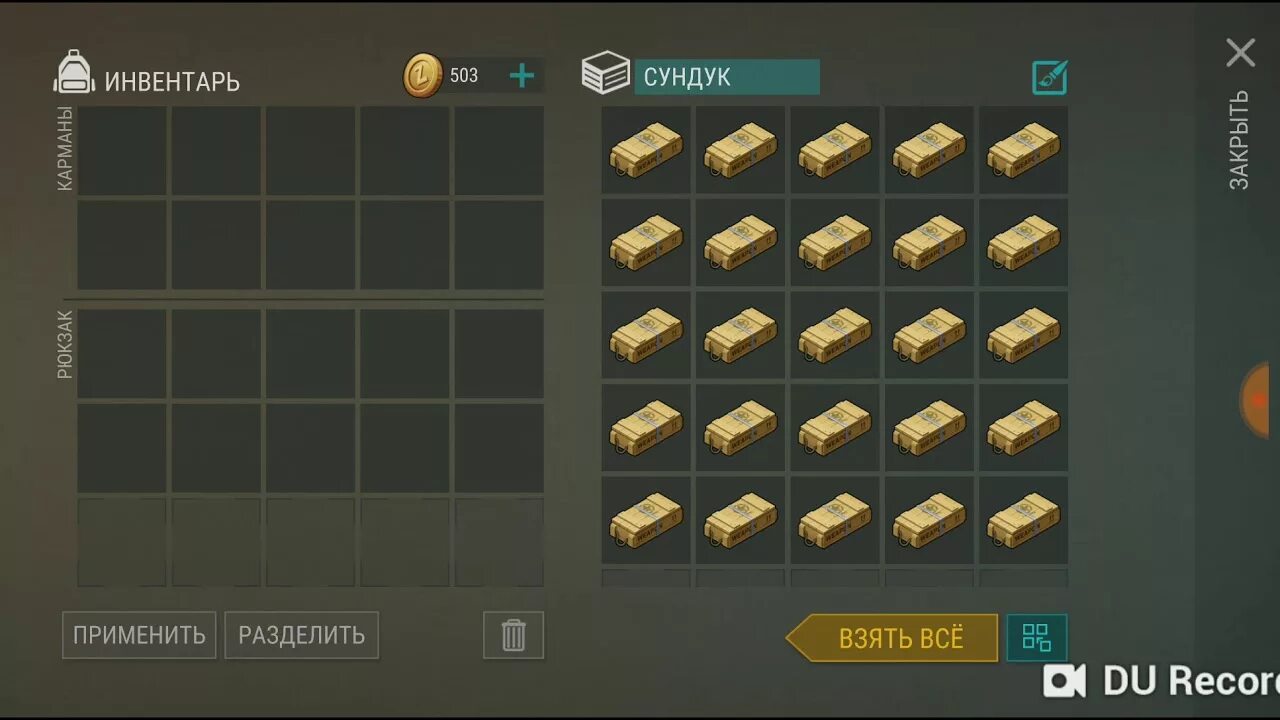Select the last weapon crate in top row
Screen dimensions: 1280x720
[1023, 150]
